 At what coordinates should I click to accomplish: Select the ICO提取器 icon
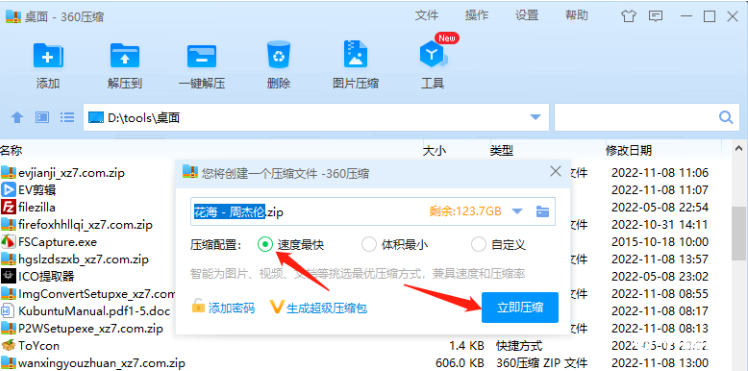click(x=8, y=276)
